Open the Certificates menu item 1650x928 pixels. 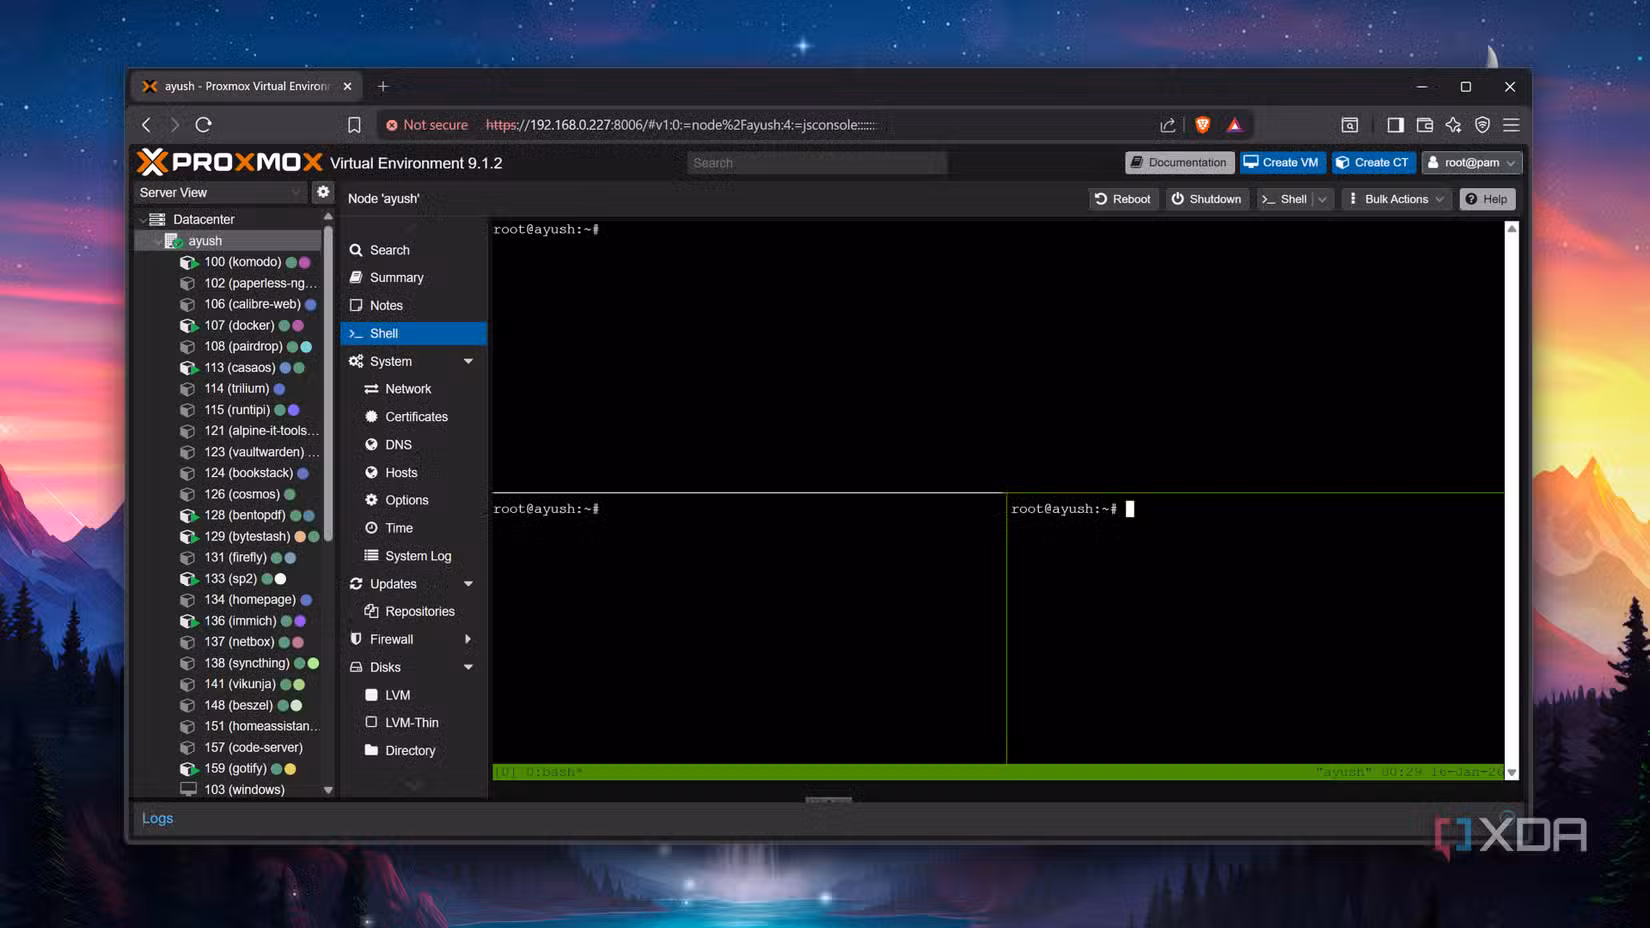pos(413,417)
